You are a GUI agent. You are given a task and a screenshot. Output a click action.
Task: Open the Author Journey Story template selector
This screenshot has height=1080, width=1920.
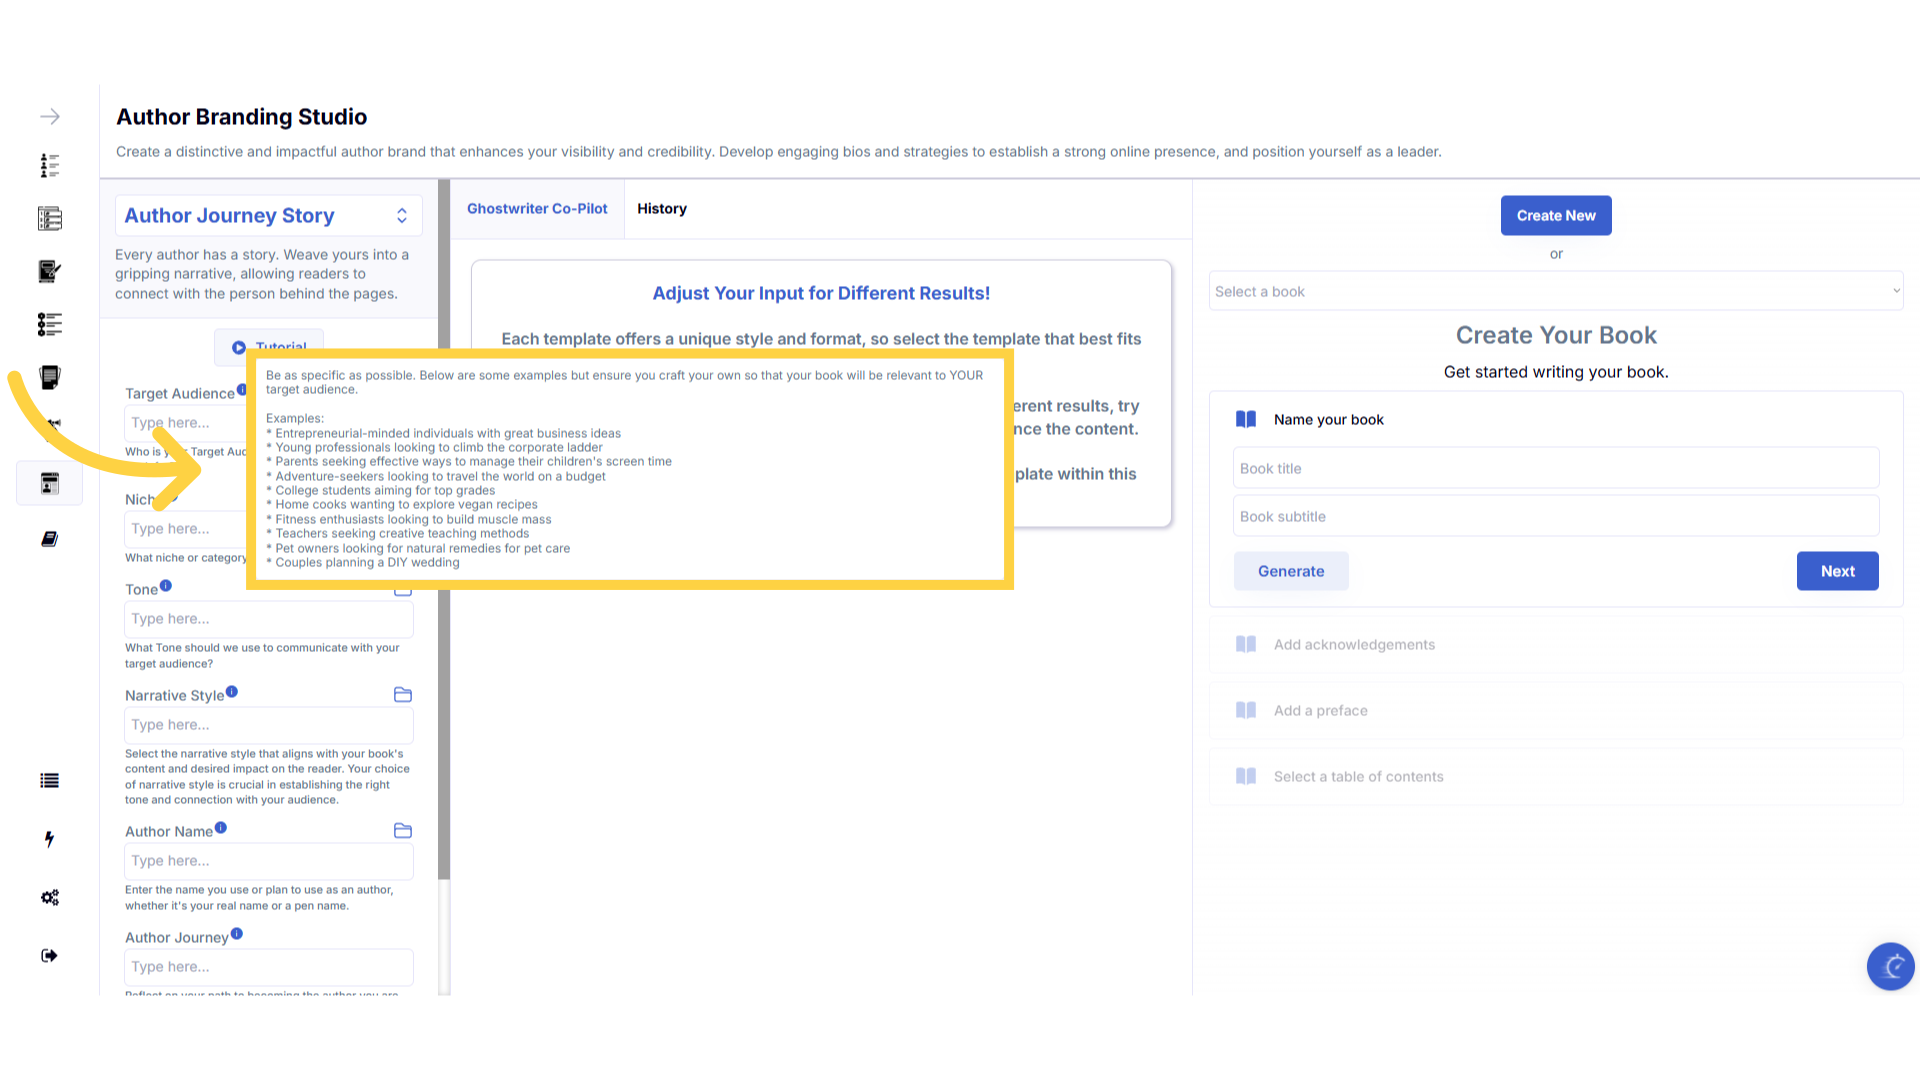point(268,216)
